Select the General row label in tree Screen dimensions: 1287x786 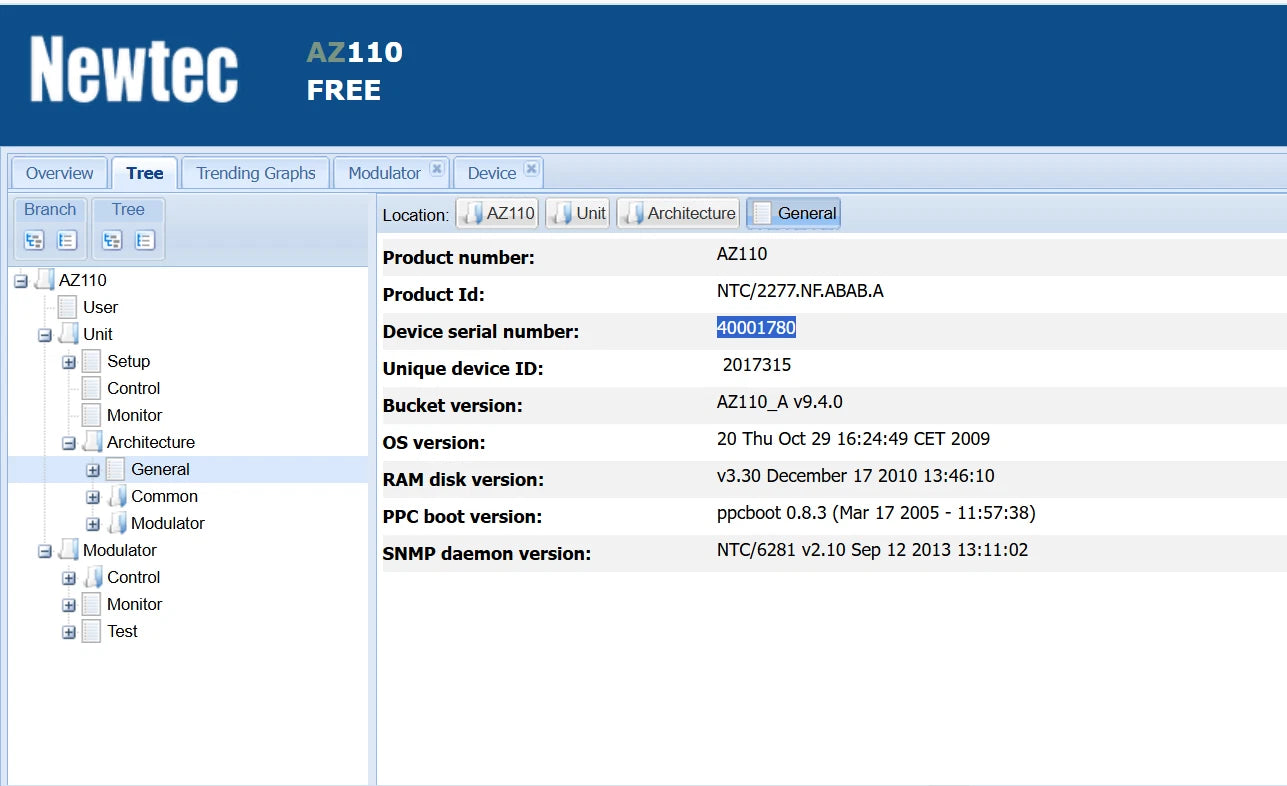pyautogui.click(x=160, y=469)
